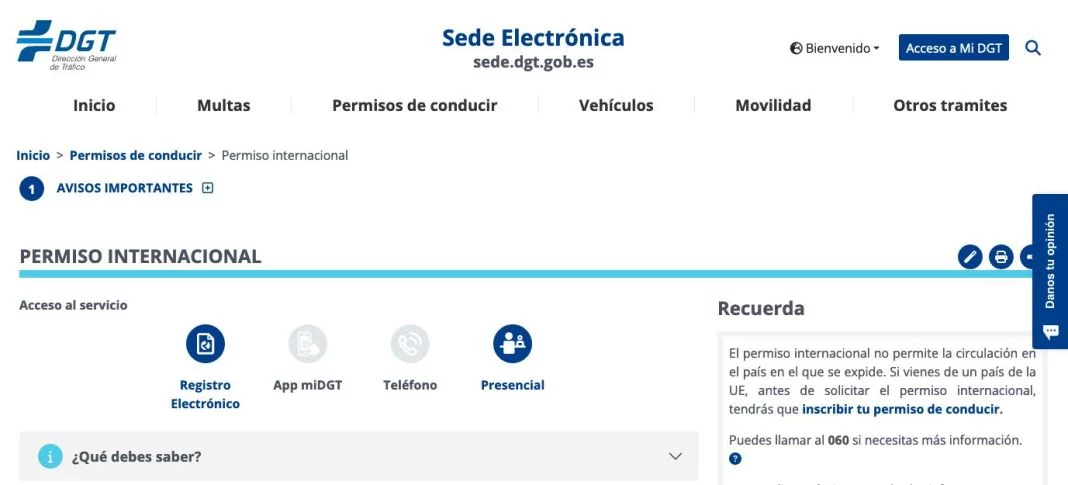Select the Registro Electrónico icon

pos(205,344)
